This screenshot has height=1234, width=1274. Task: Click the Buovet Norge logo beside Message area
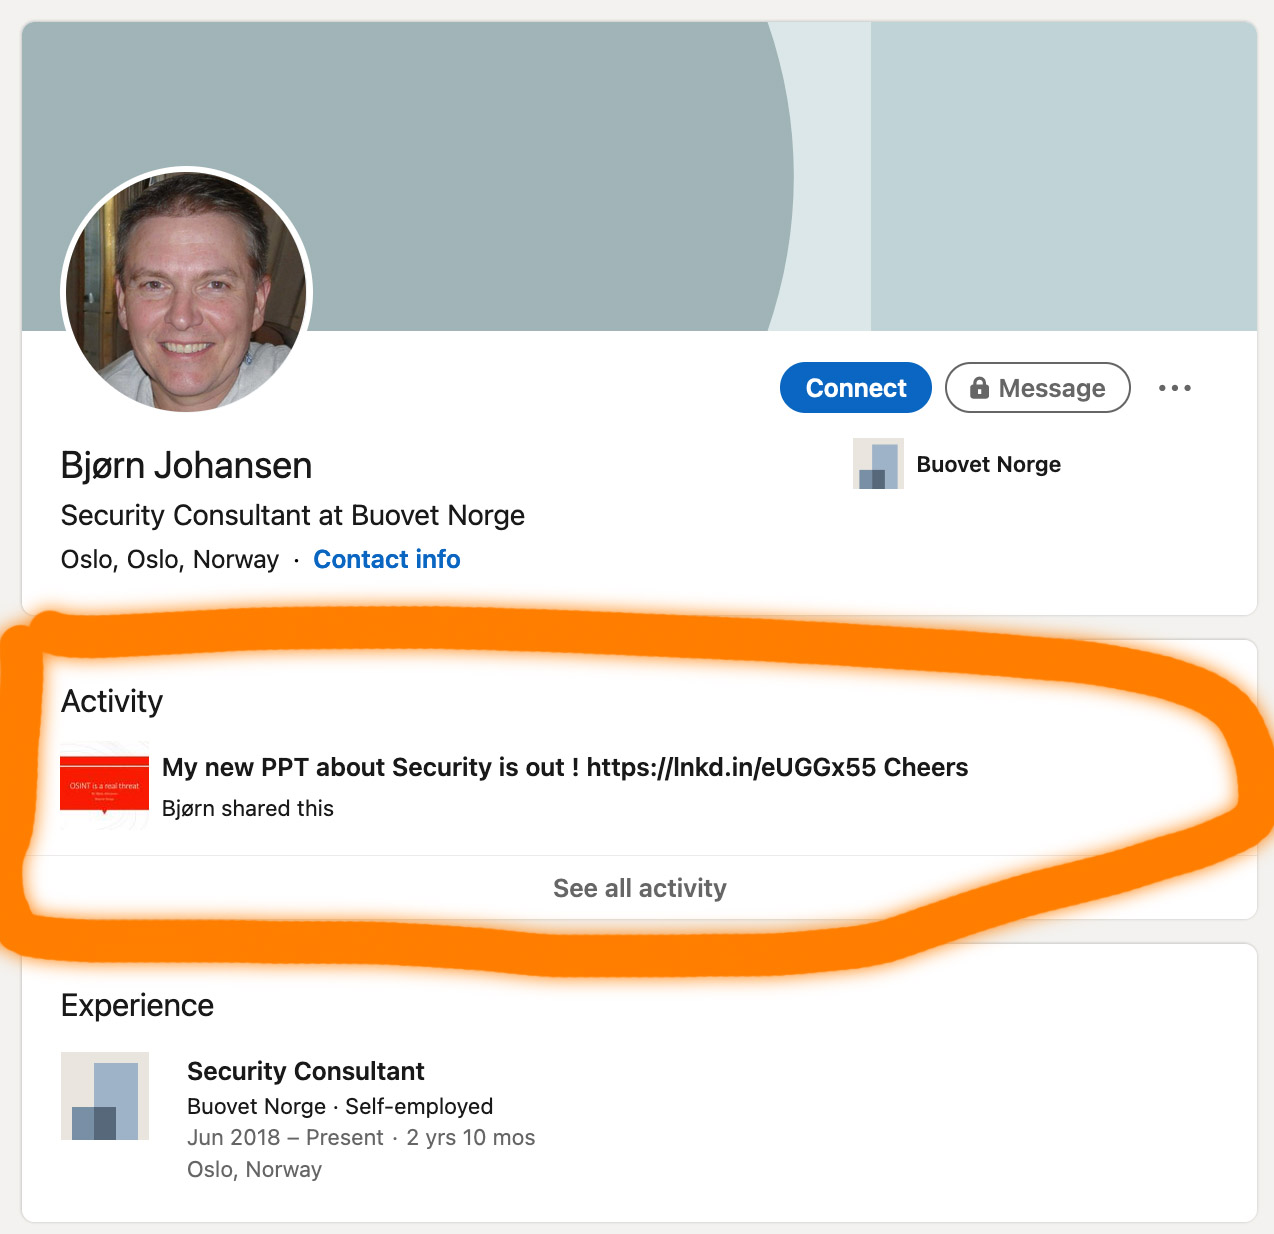(x=878, y=464)
